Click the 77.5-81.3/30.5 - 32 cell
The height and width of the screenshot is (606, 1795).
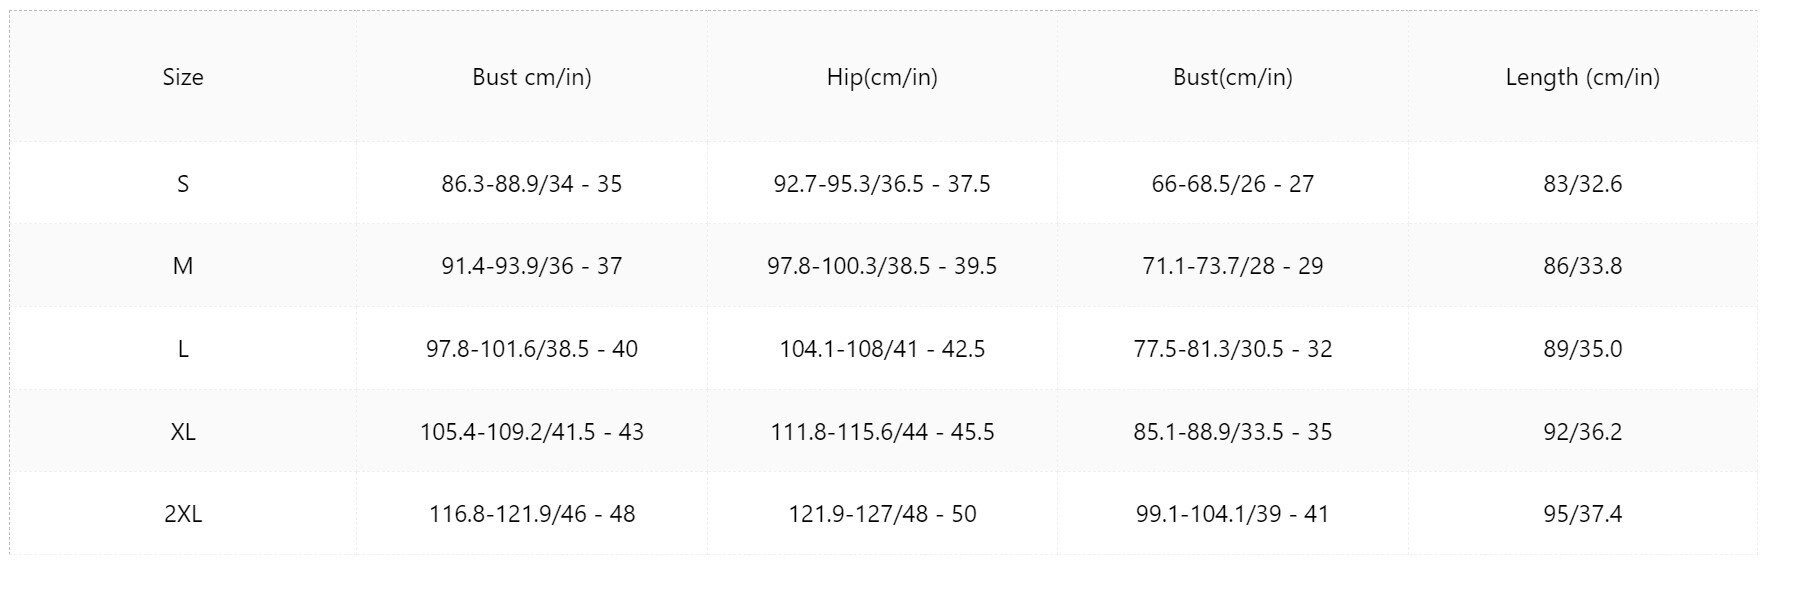[x=1233, y=349]
